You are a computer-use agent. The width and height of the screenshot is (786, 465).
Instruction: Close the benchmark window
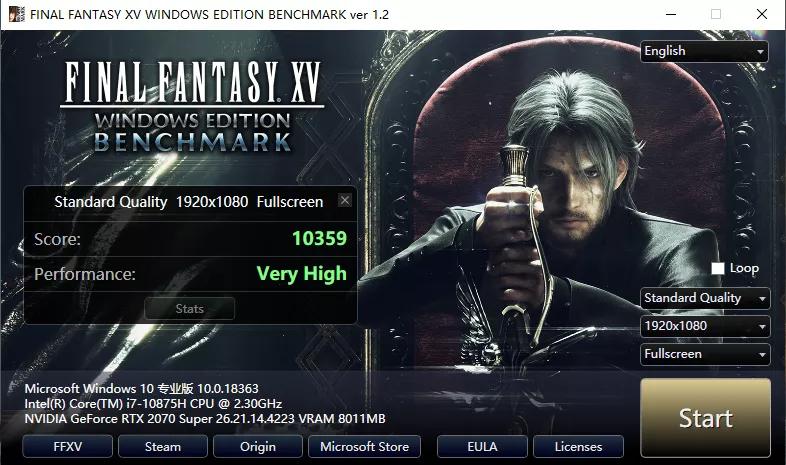point(761,14)
